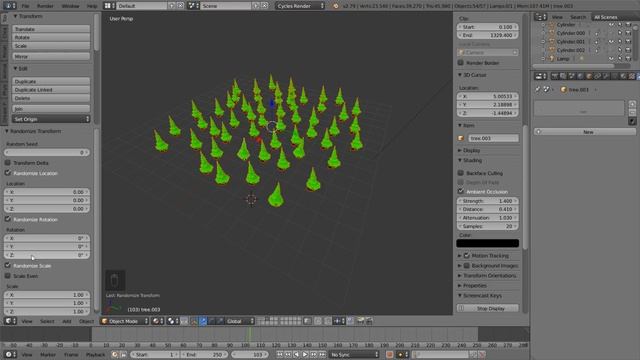Image resolution: width=640 pixels, height=360 pixels.
Task: Open the Window menu
Action: pos(70,6)
